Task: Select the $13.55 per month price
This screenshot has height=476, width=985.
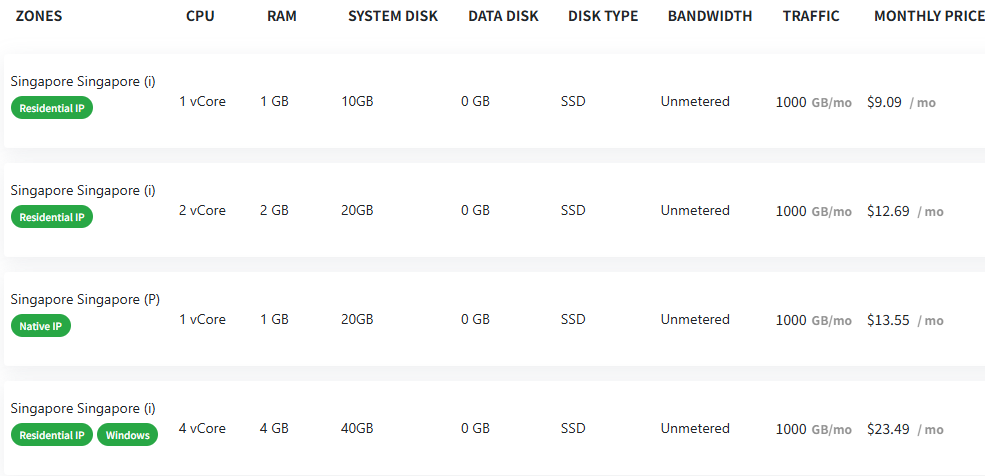Action: click(x=889, y=320)
